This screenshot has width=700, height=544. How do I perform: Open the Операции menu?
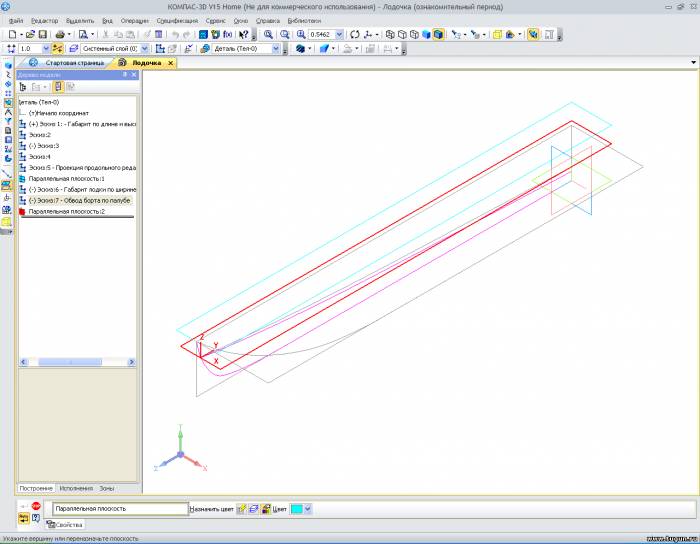tap(134, 21)
